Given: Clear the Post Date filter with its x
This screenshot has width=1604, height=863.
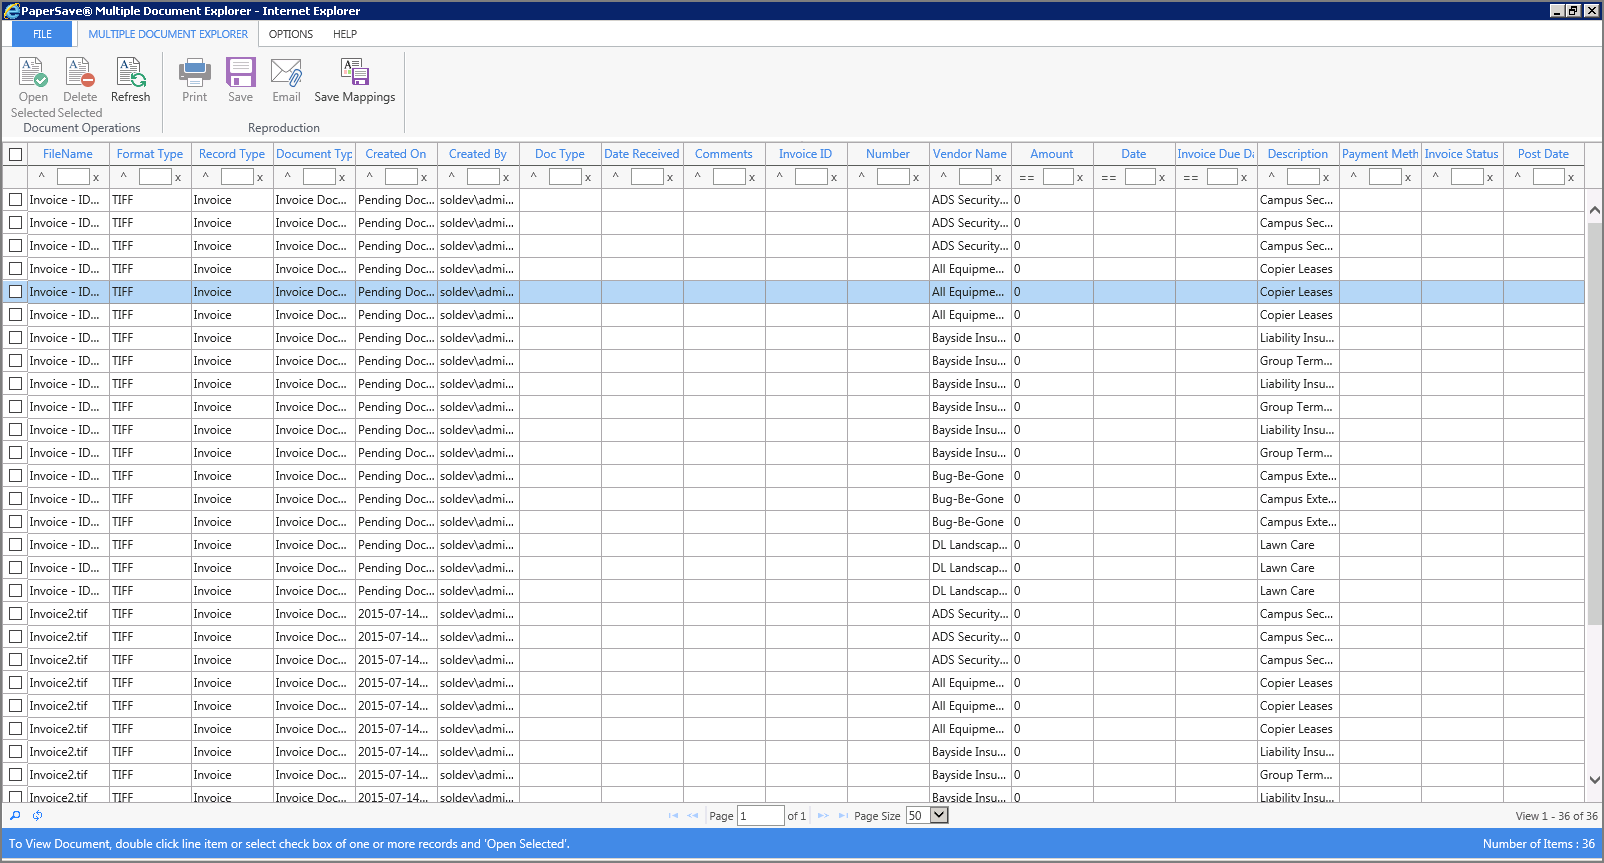Looking at the screenshot, I should coord(1571,178).
